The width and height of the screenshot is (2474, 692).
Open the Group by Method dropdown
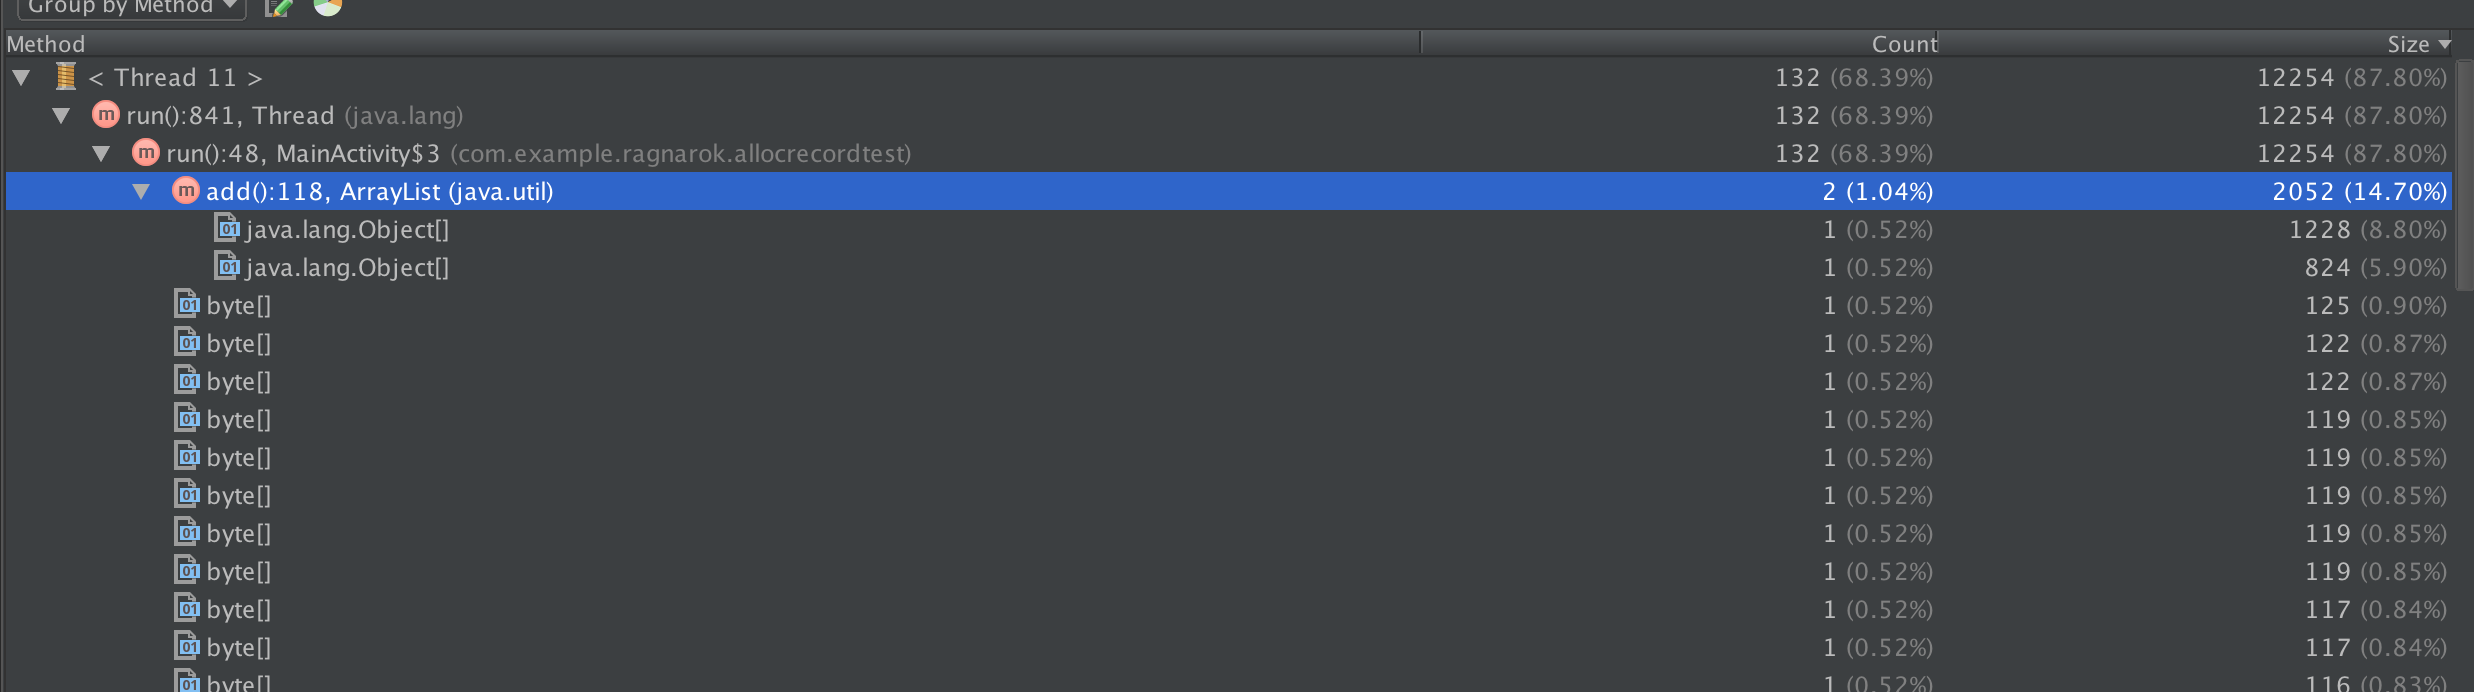(x=130, y=8)
